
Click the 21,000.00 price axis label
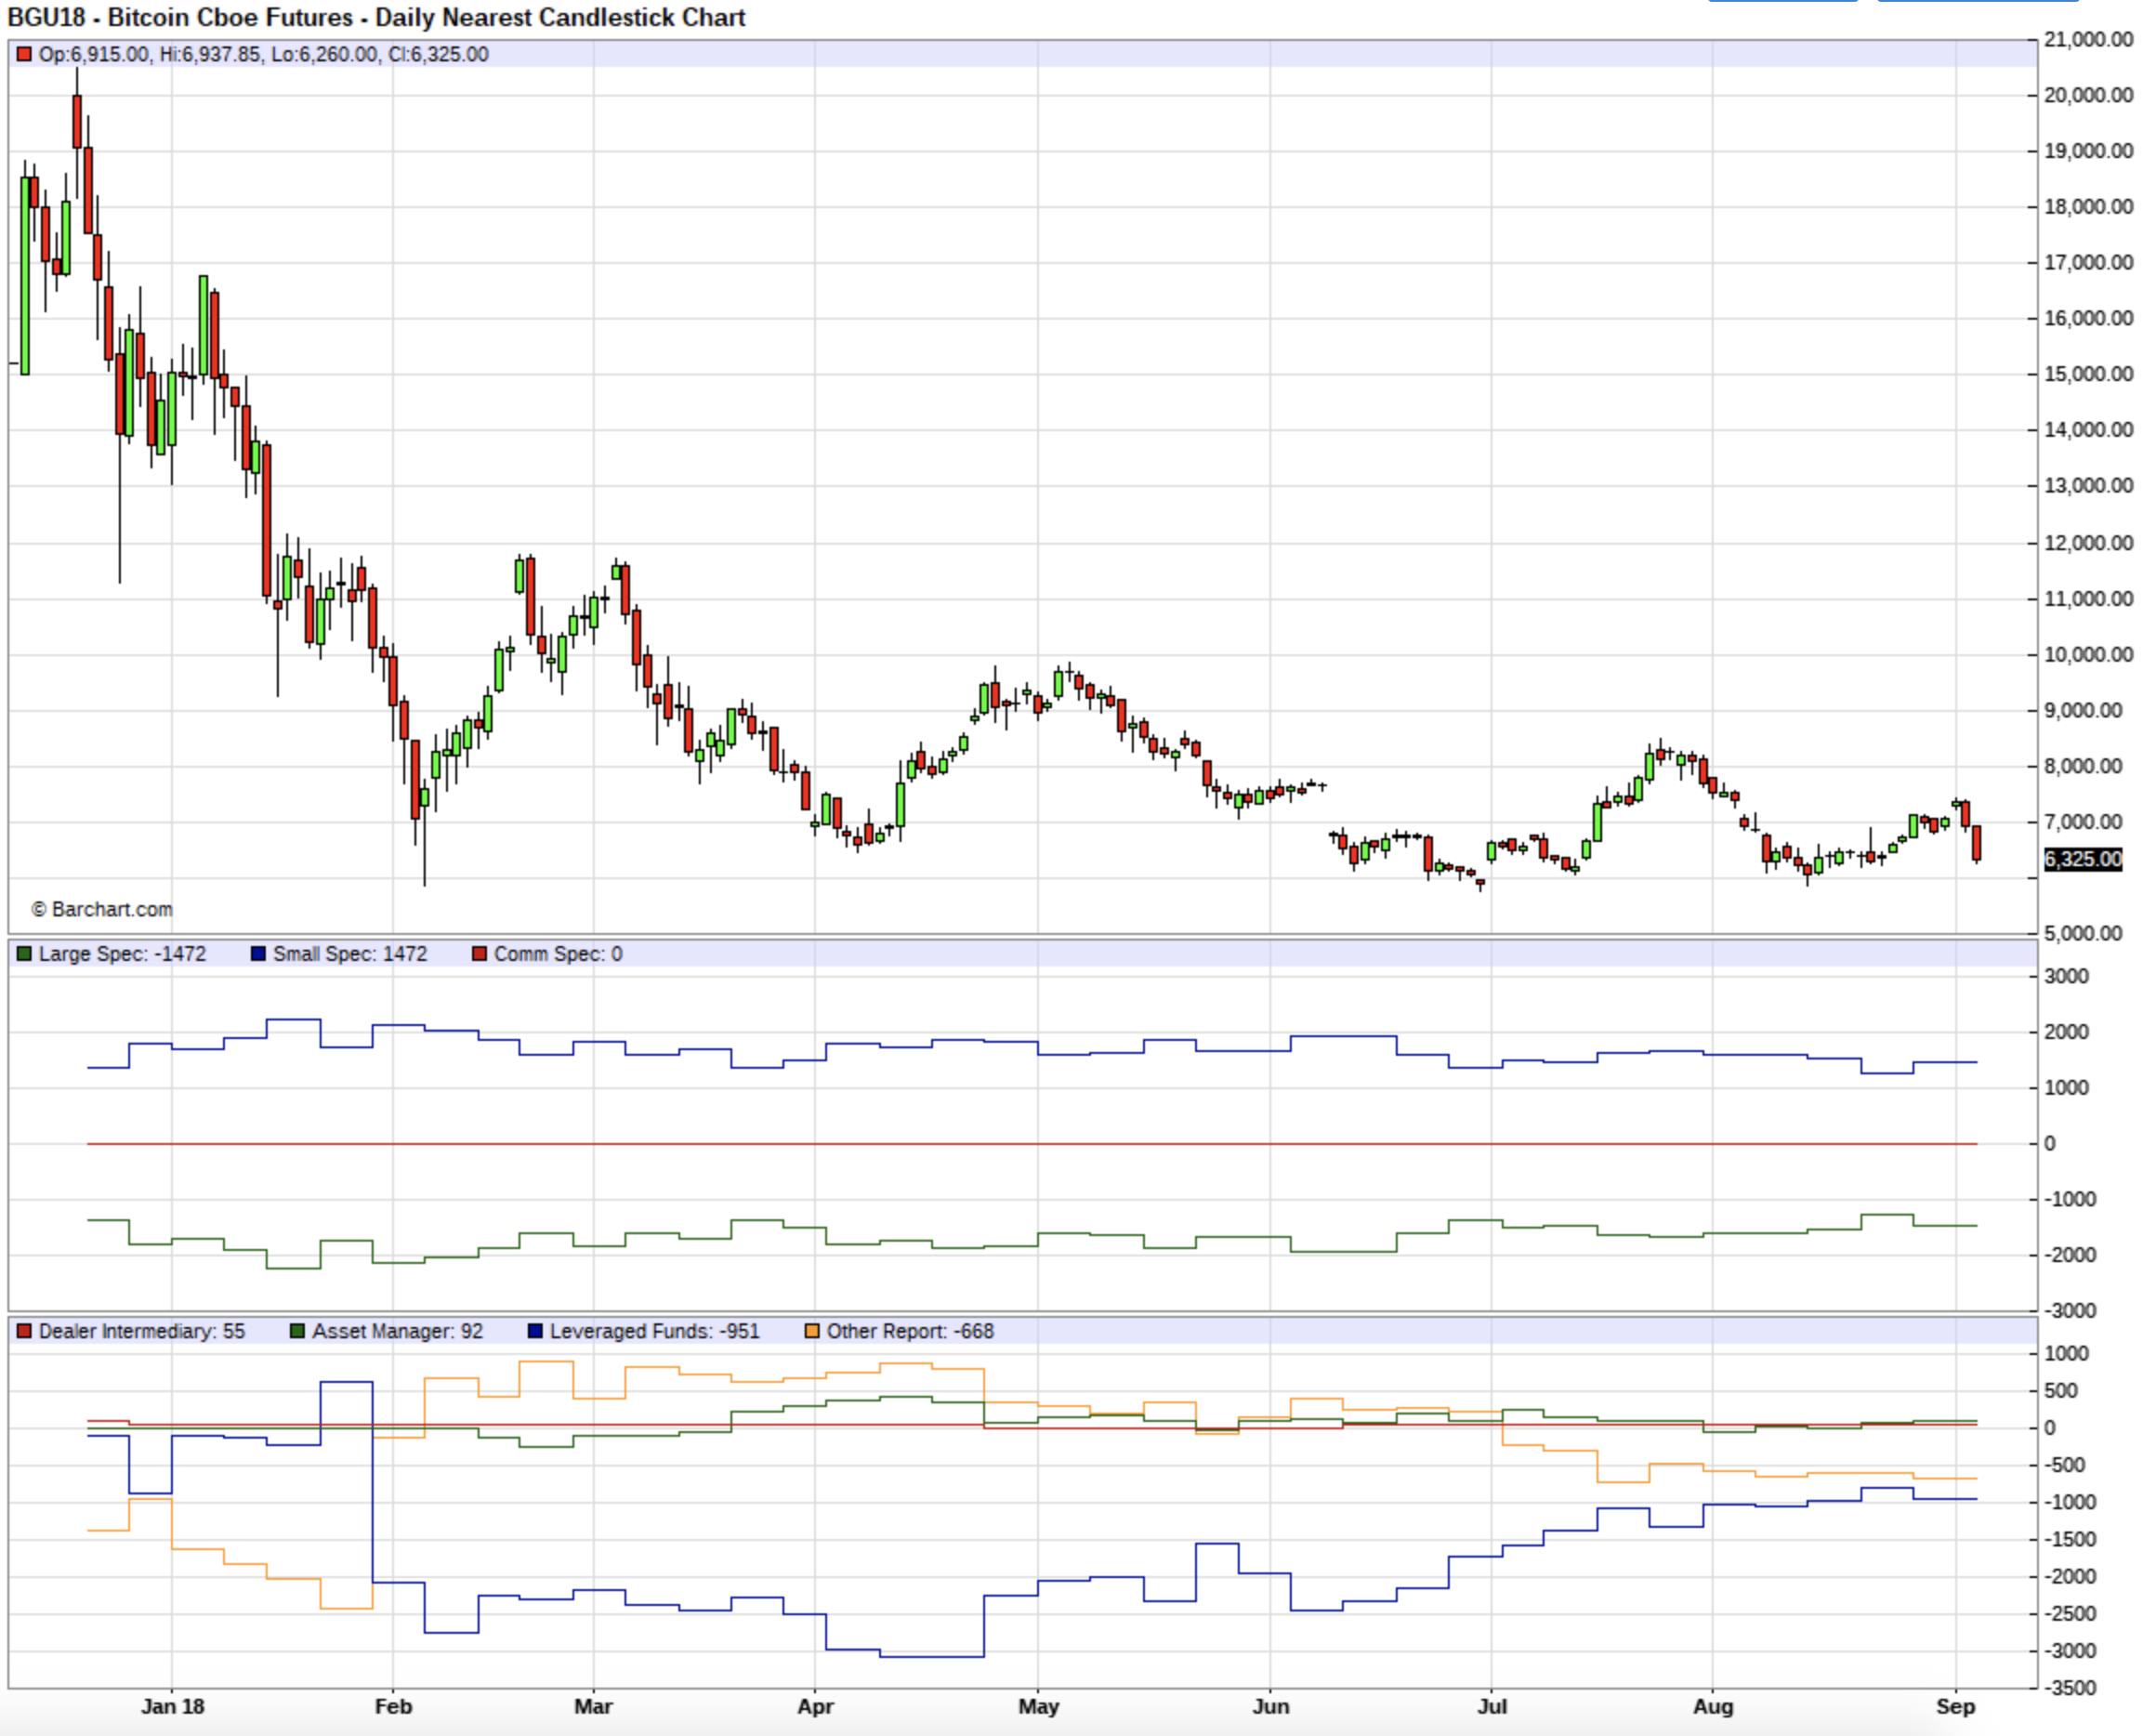[x=2088, y=39]
